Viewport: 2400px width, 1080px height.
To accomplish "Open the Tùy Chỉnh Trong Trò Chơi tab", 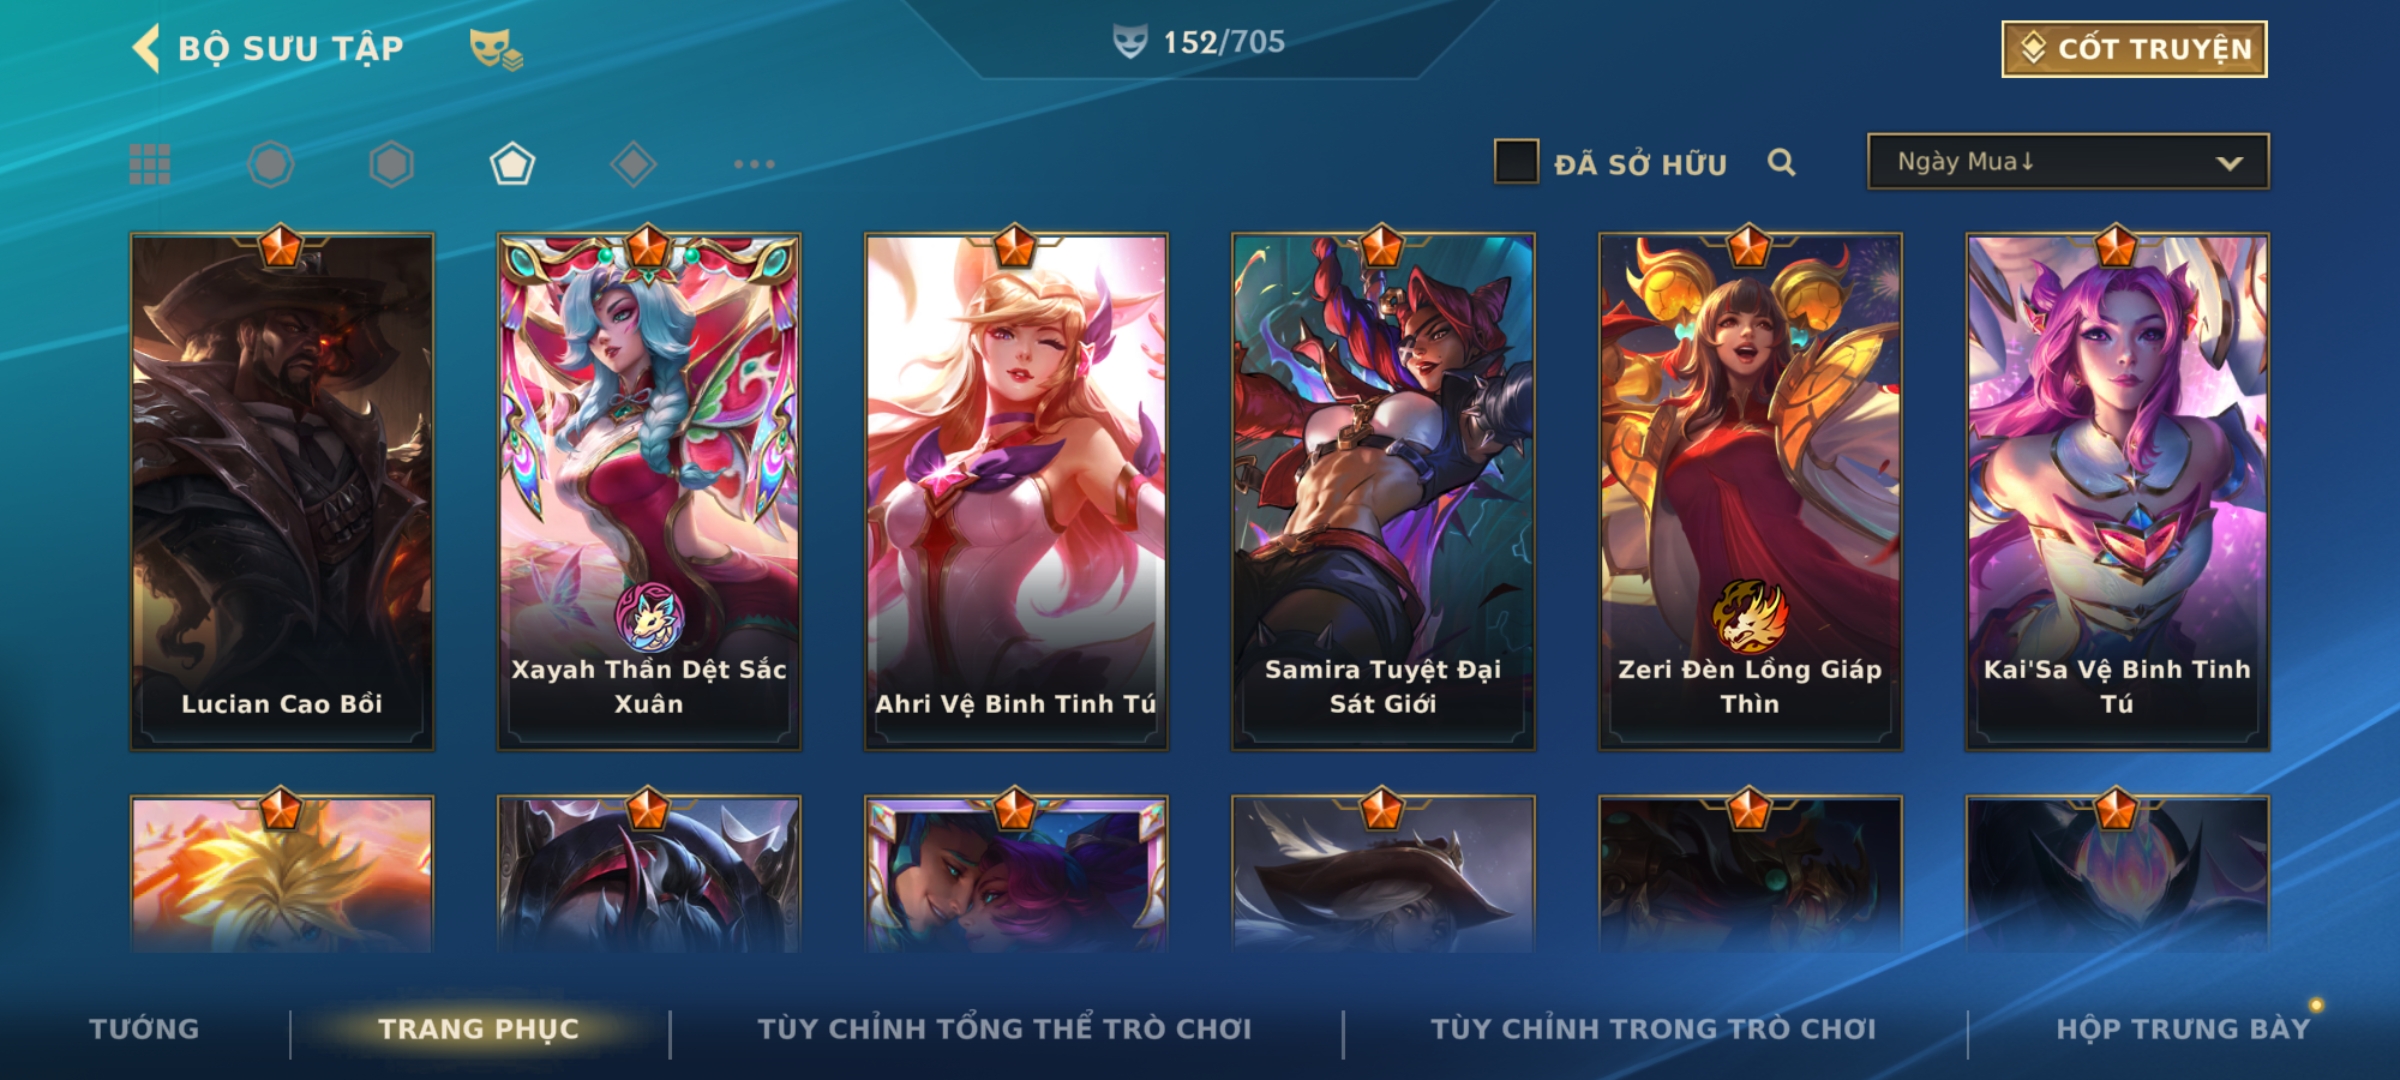I will coord(1653,1029).
